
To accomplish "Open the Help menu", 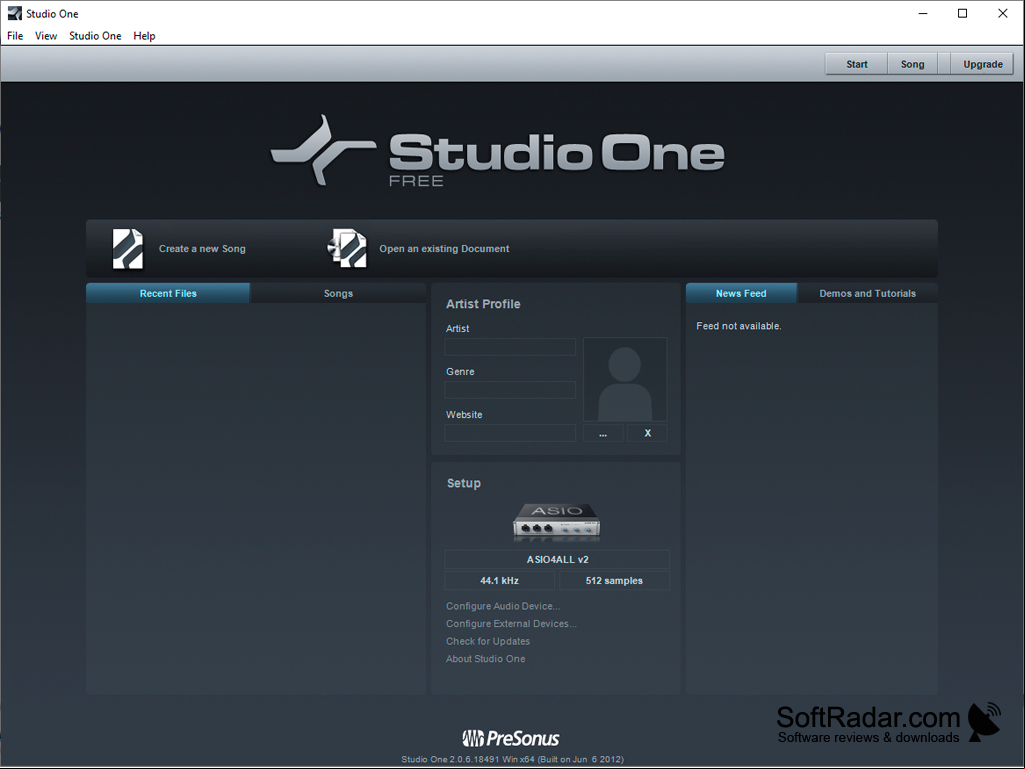I will (x=144, y=36).
